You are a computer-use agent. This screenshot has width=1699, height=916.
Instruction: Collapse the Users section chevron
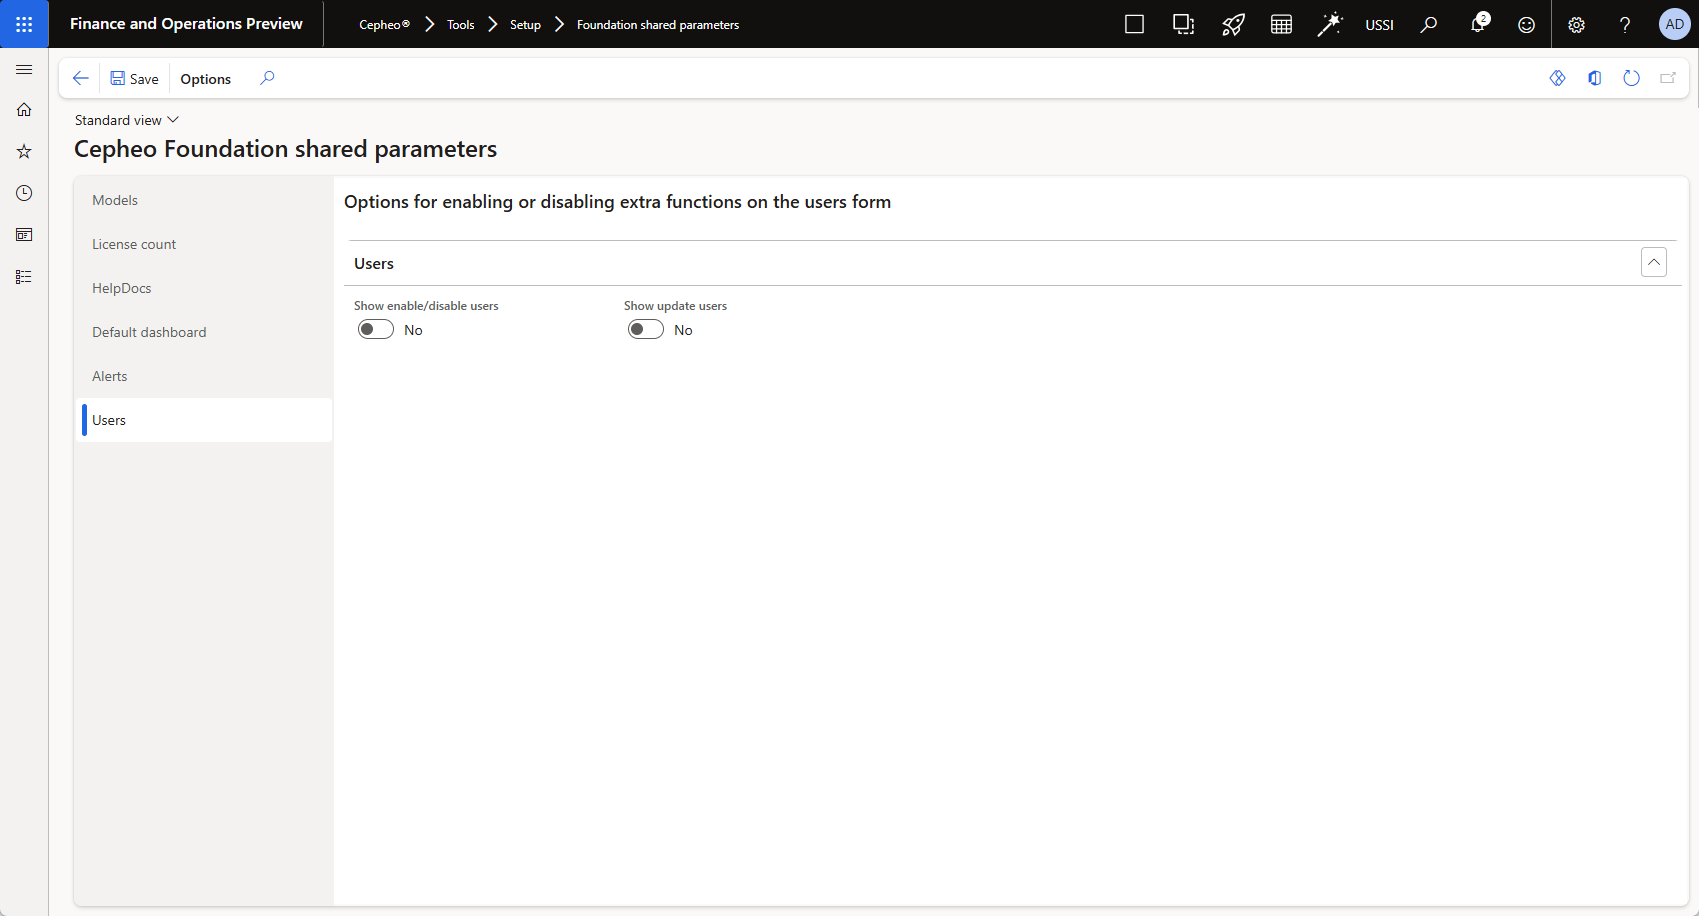[x=1654, y=262]
